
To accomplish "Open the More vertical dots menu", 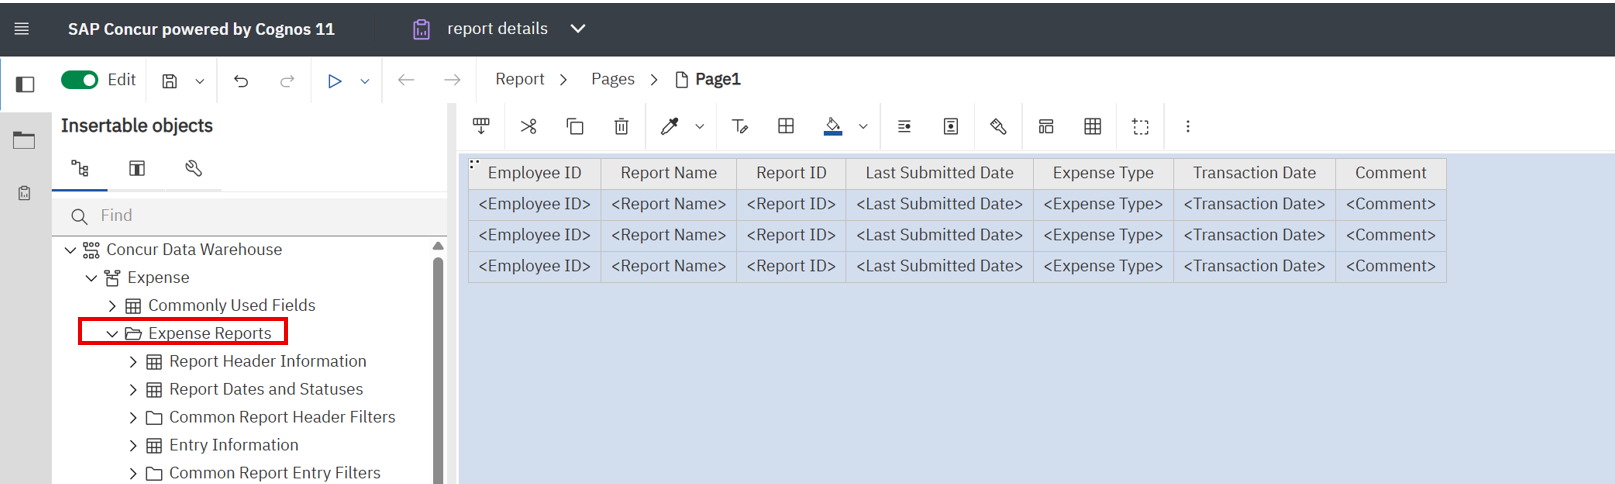I will pos(1188,126).
